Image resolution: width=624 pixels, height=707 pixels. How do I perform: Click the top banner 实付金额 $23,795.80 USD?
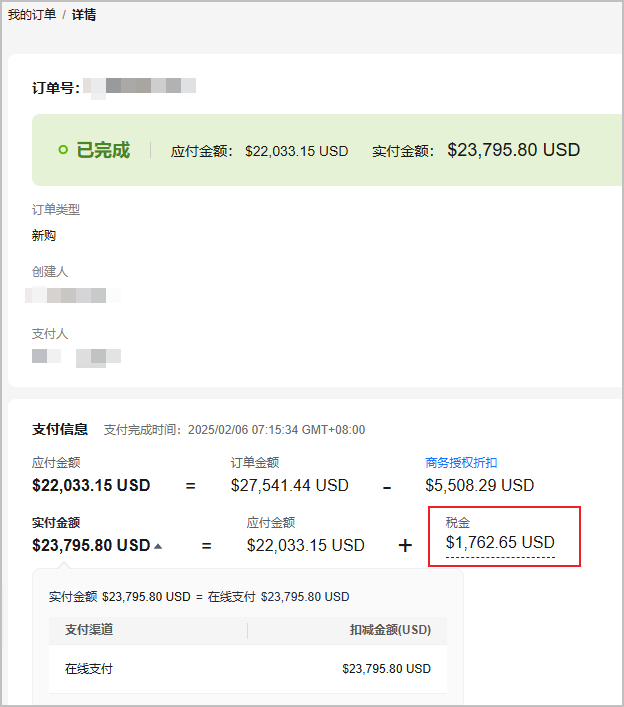514,150
